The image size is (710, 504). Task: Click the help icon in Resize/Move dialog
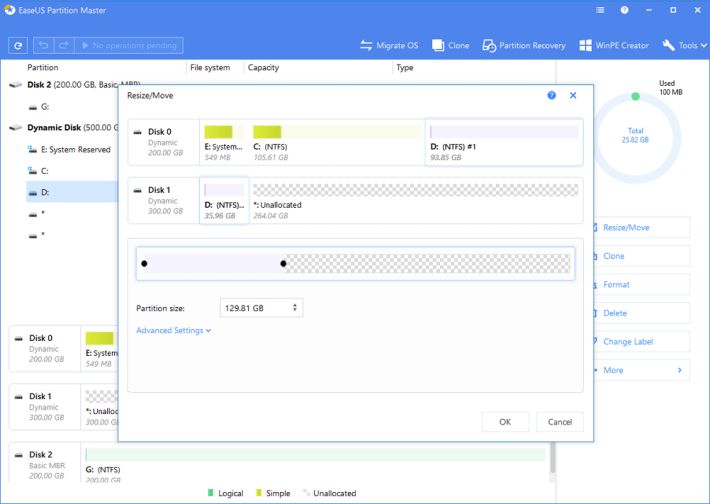pos(552,95)
